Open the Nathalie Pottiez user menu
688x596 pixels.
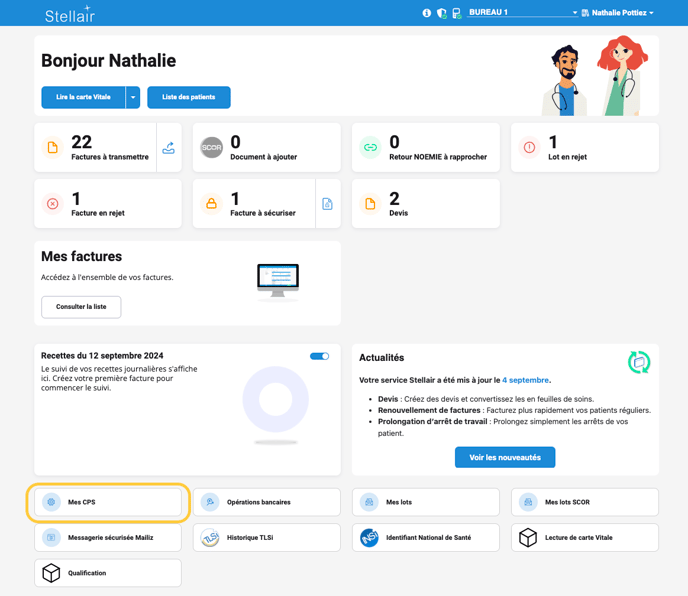pos(621,13)
